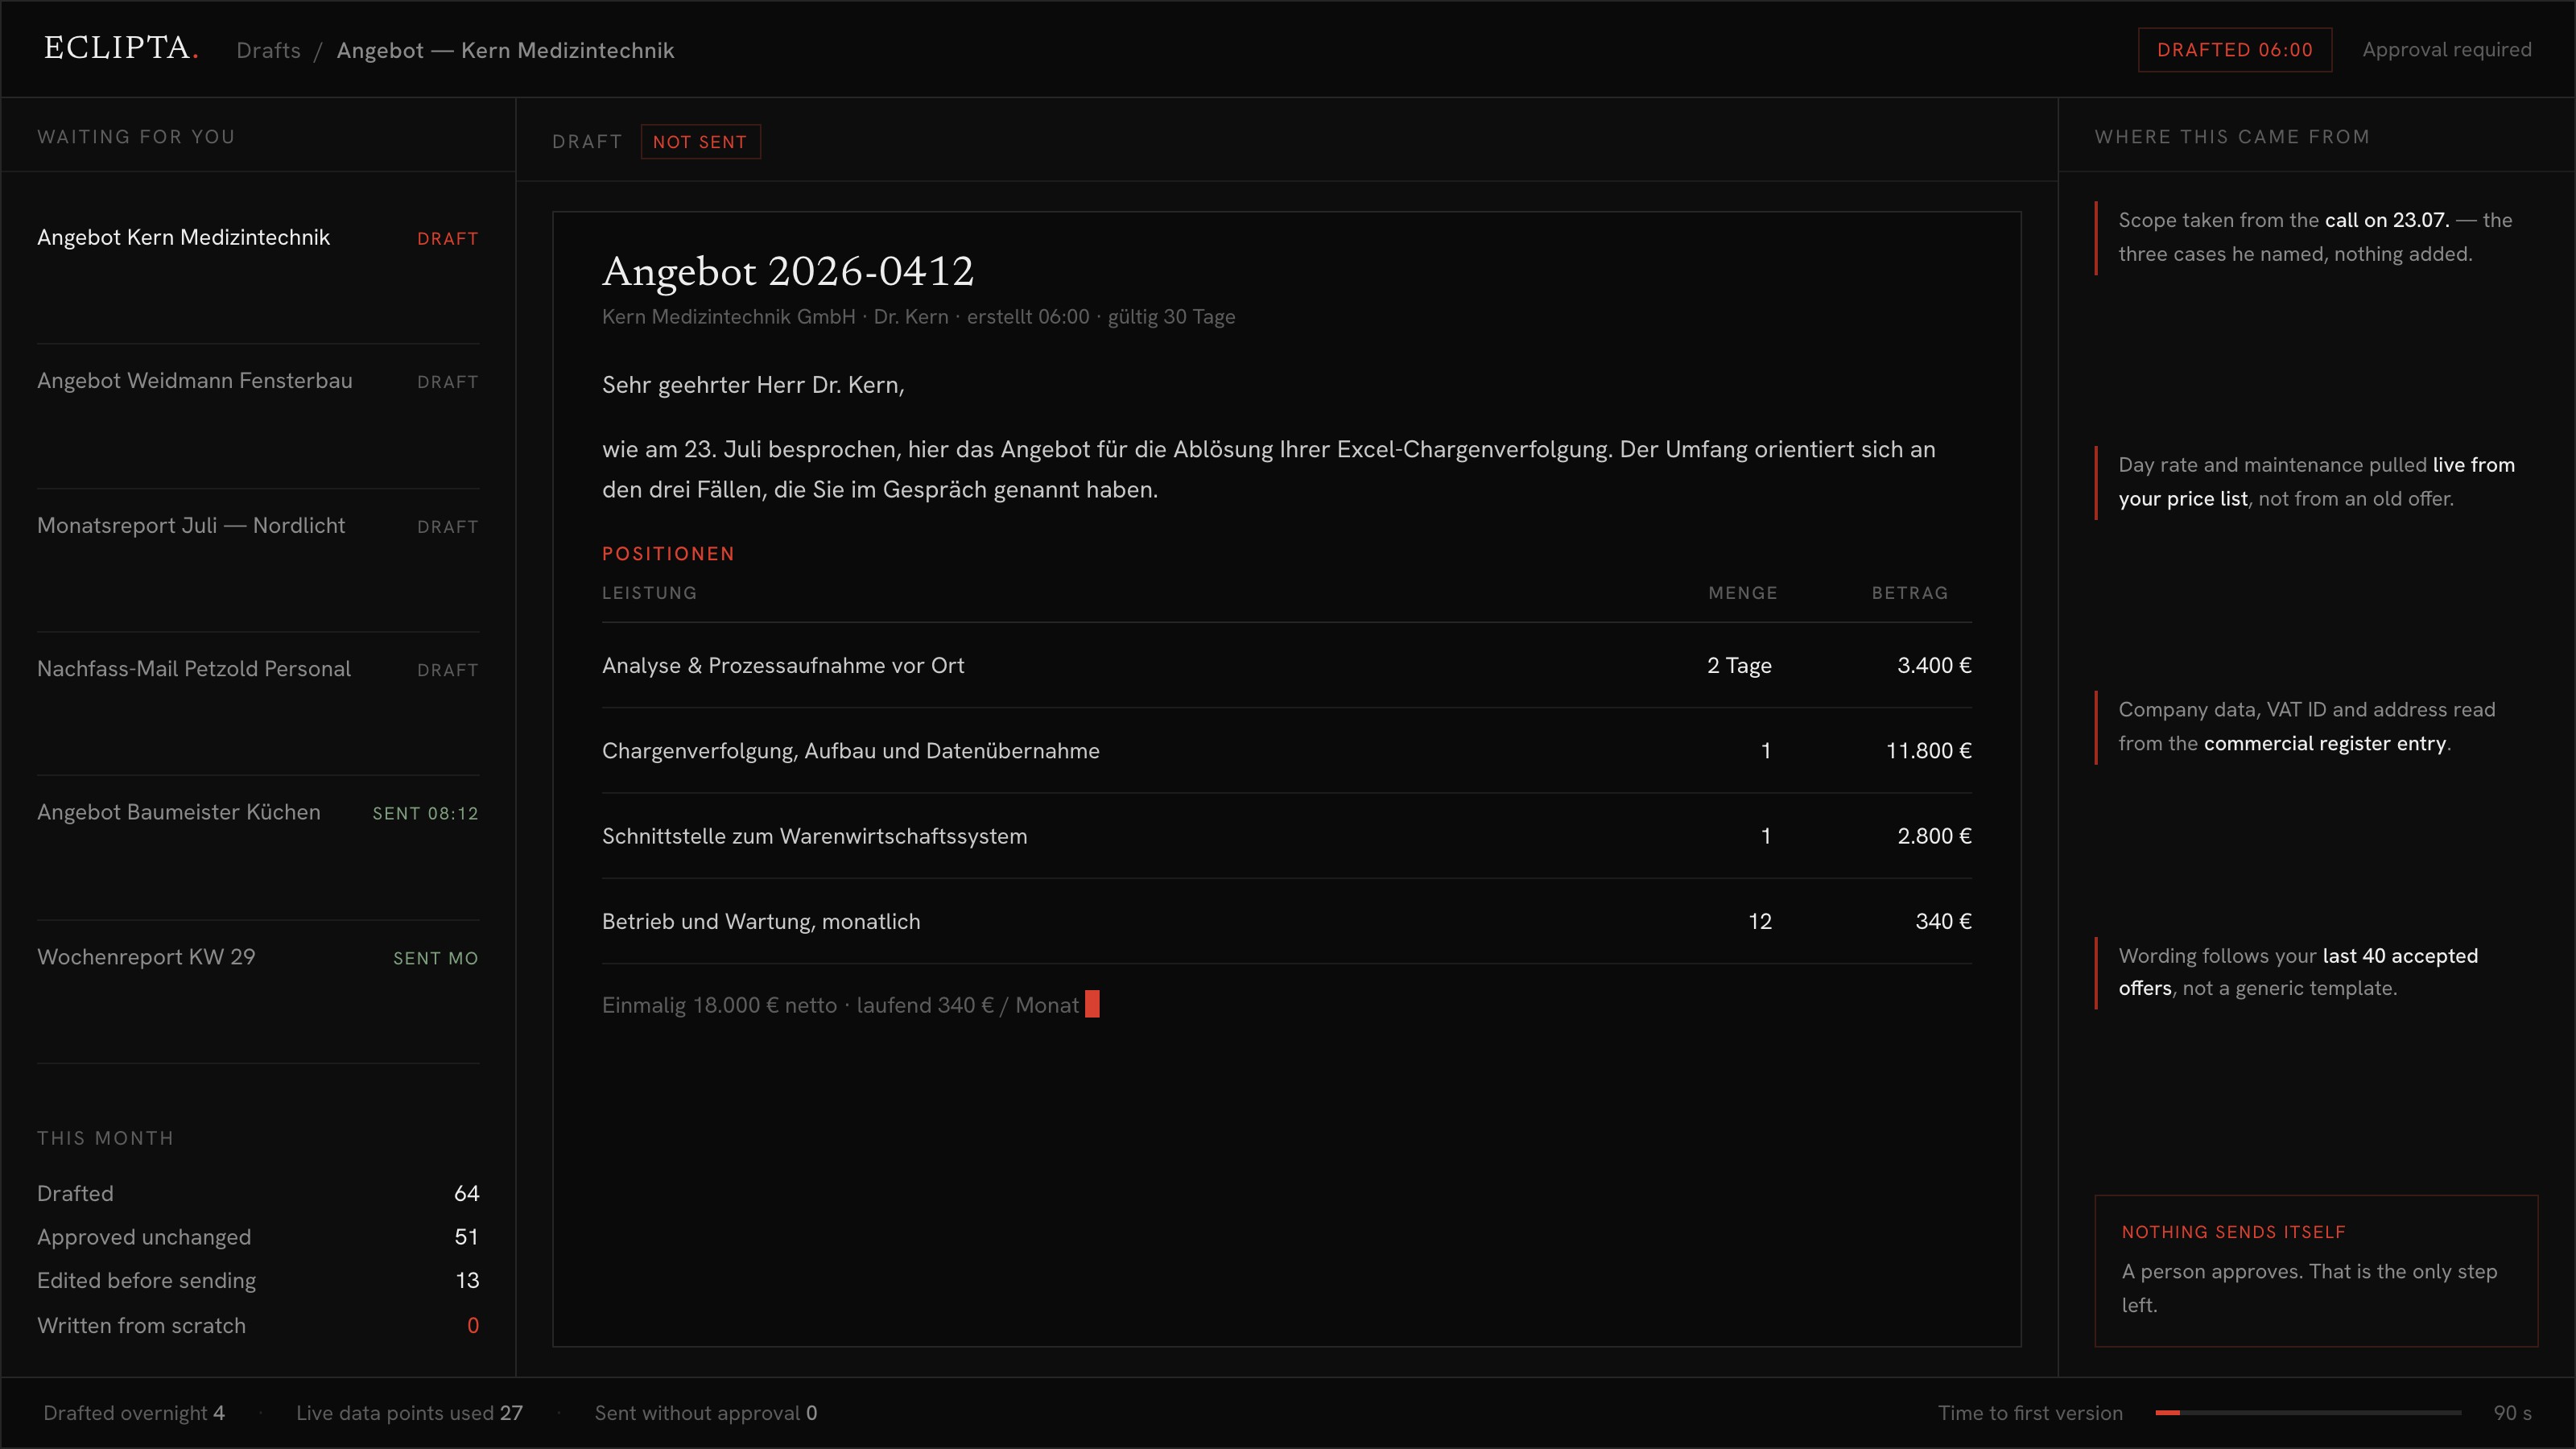The image size is (2576, 1449).
Task: Select row Betrieb und Wartung, monatlich
Action: click(1286, 921)
